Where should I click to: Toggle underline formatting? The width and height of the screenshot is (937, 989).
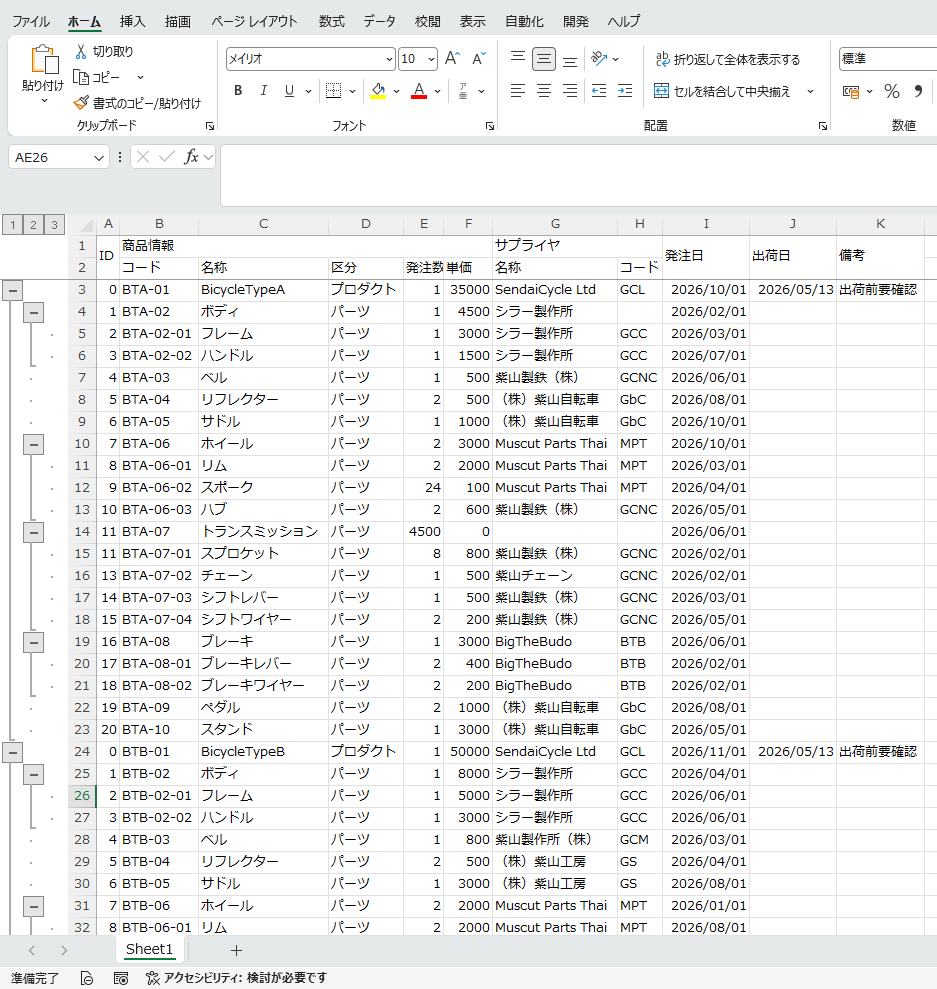289,91
